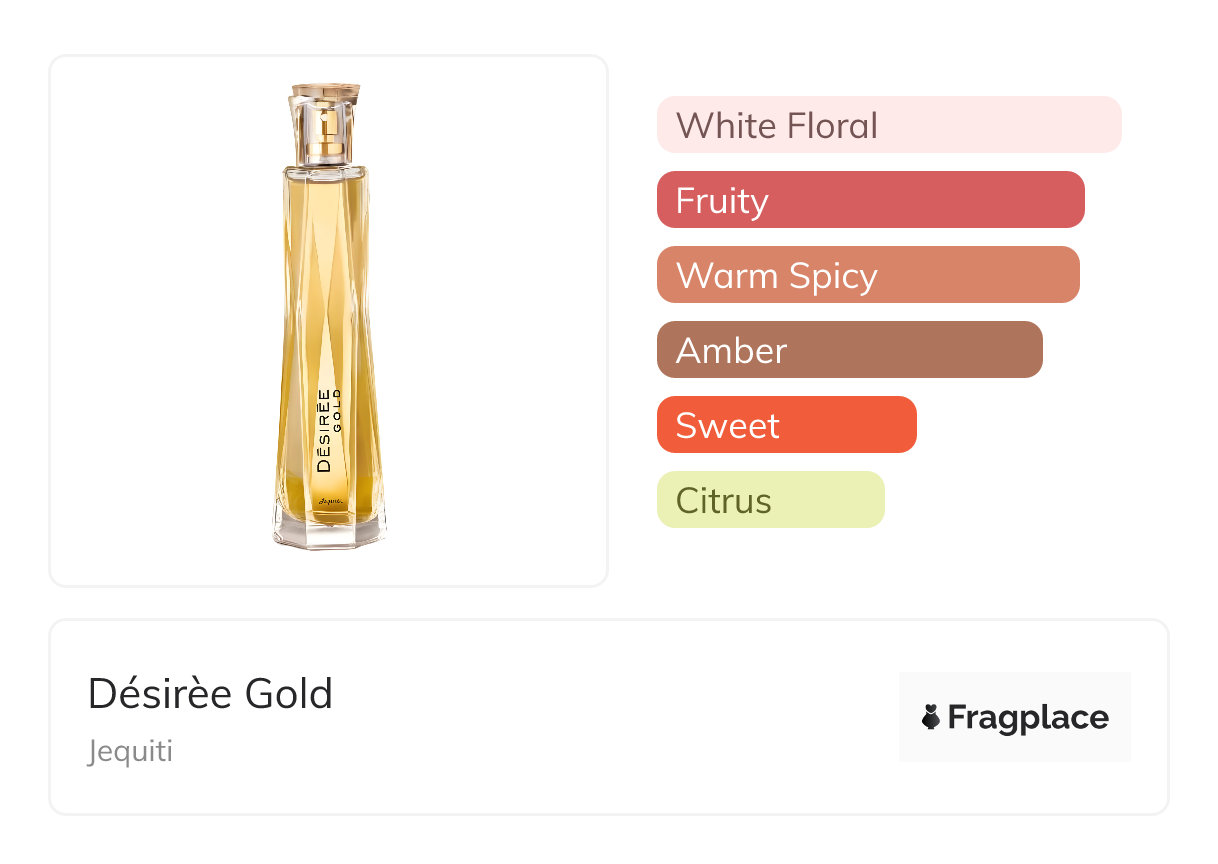Open the Désirèe Gold fragrance title
The height and width of the screenshot is (864, 1218).
click(210, 694)
